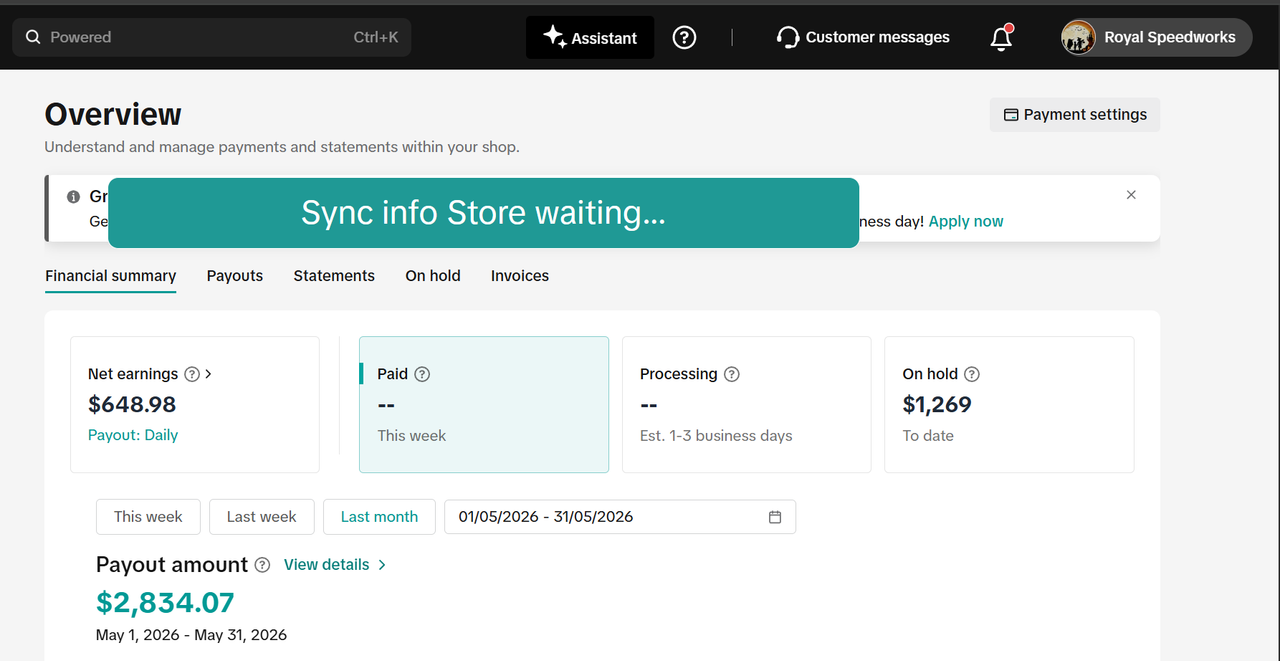Click the Payout amount info icon

pyautogui.click(x=262, y=565)
